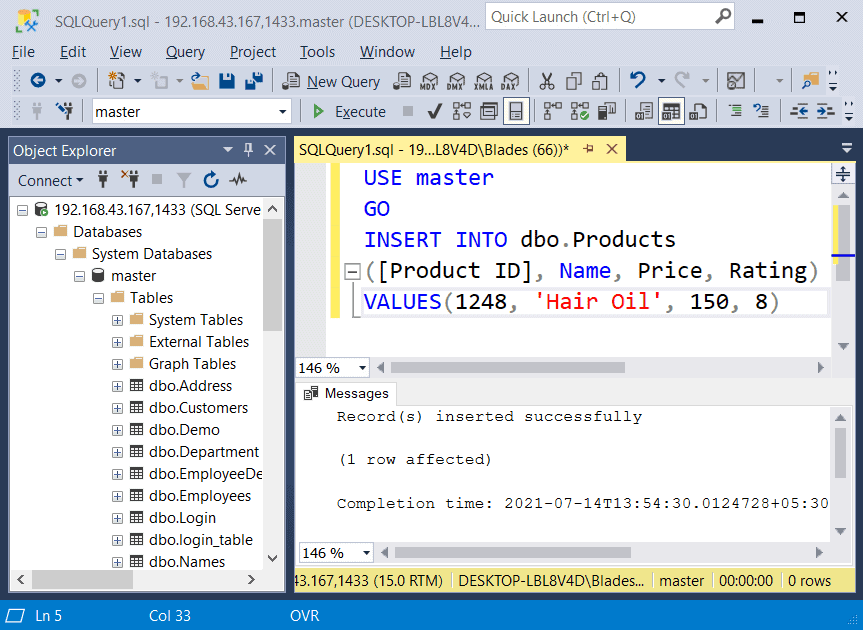Open the Query menu
Image resolution: width=863 pixels, height=630 pixels.
pos(184,52)
